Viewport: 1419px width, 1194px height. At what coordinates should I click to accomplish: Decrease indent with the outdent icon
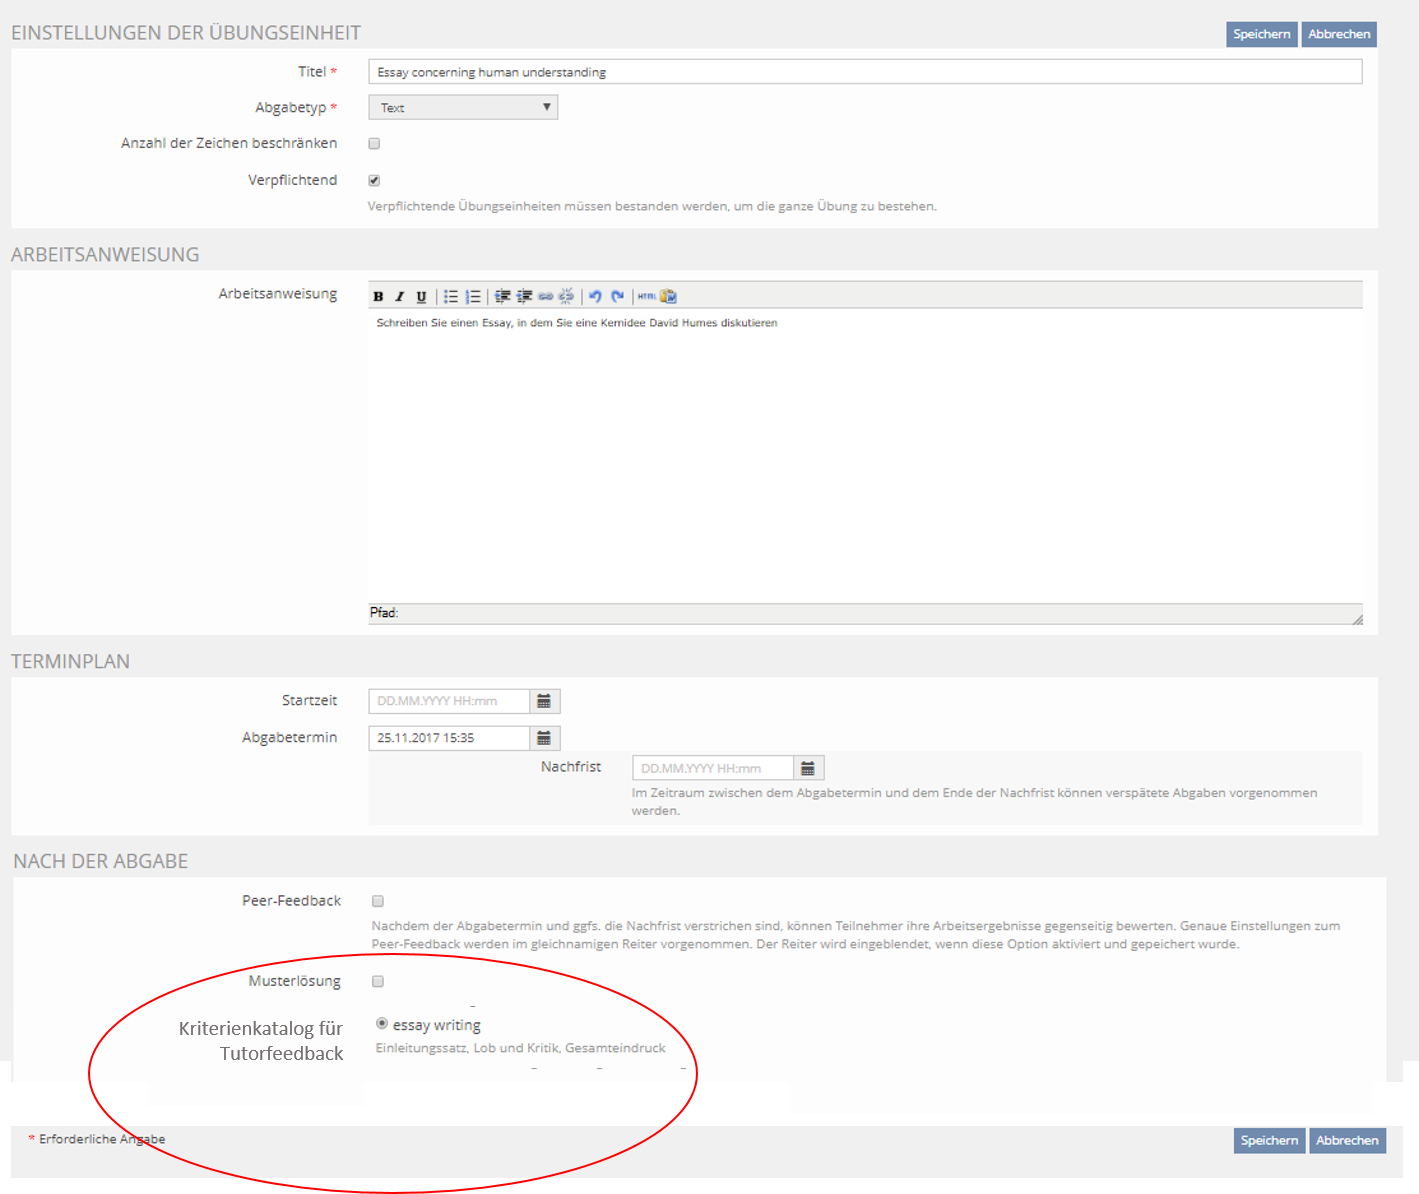[503, 296]
